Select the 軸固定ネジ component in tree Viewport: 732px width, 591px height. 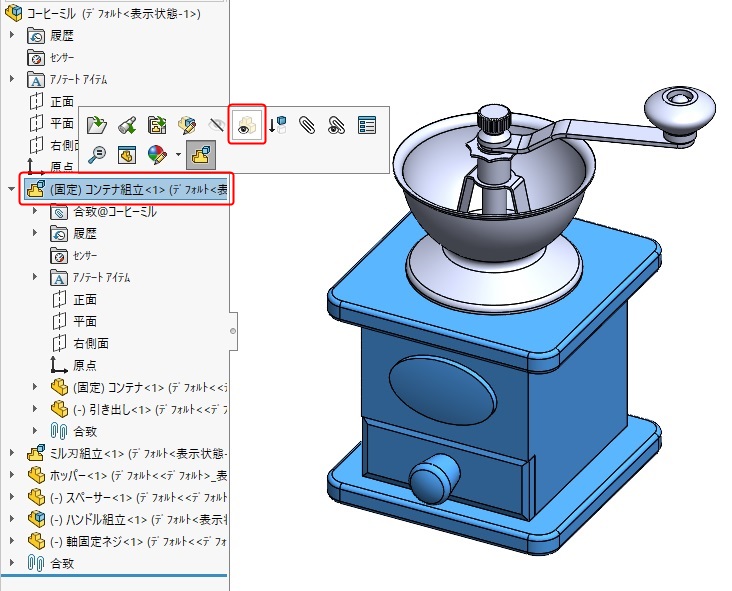(x=140, y=541)
